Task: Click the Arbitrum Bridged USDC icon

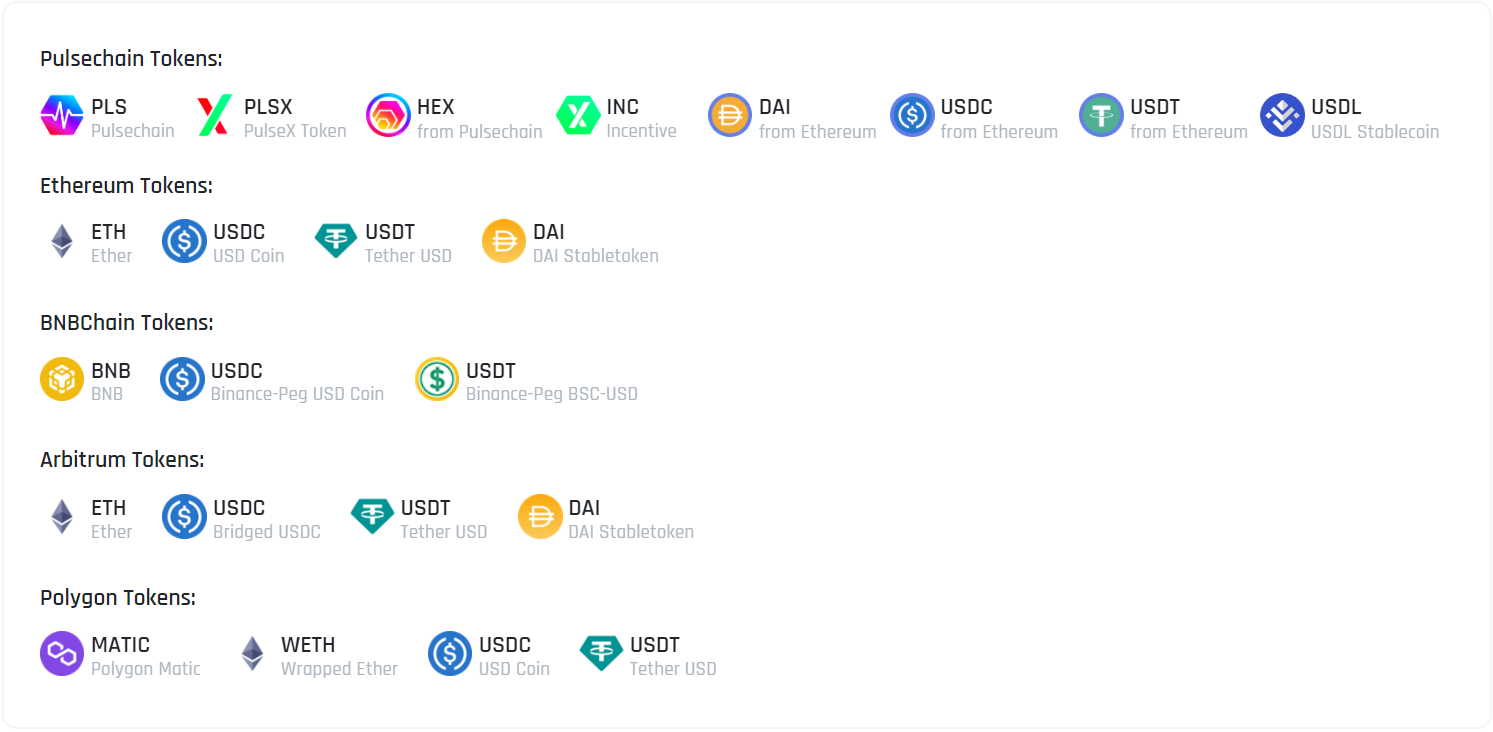Action: [x=184, y=517]
